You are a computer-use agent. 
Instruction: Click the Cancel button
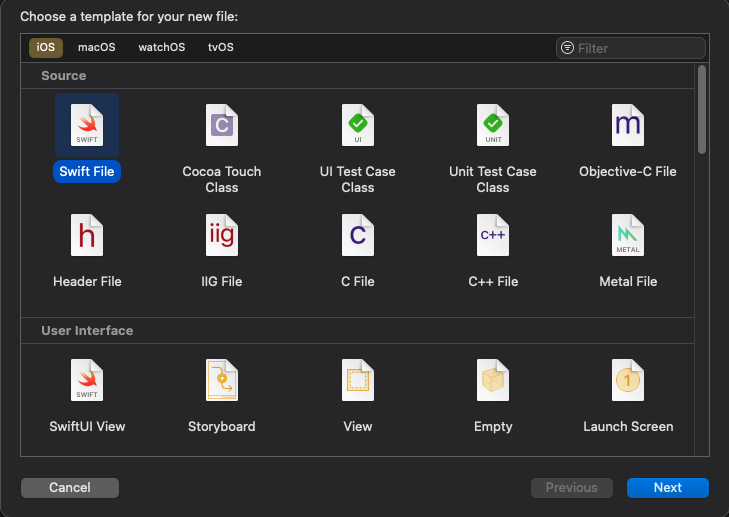click(x=70, y=488)
